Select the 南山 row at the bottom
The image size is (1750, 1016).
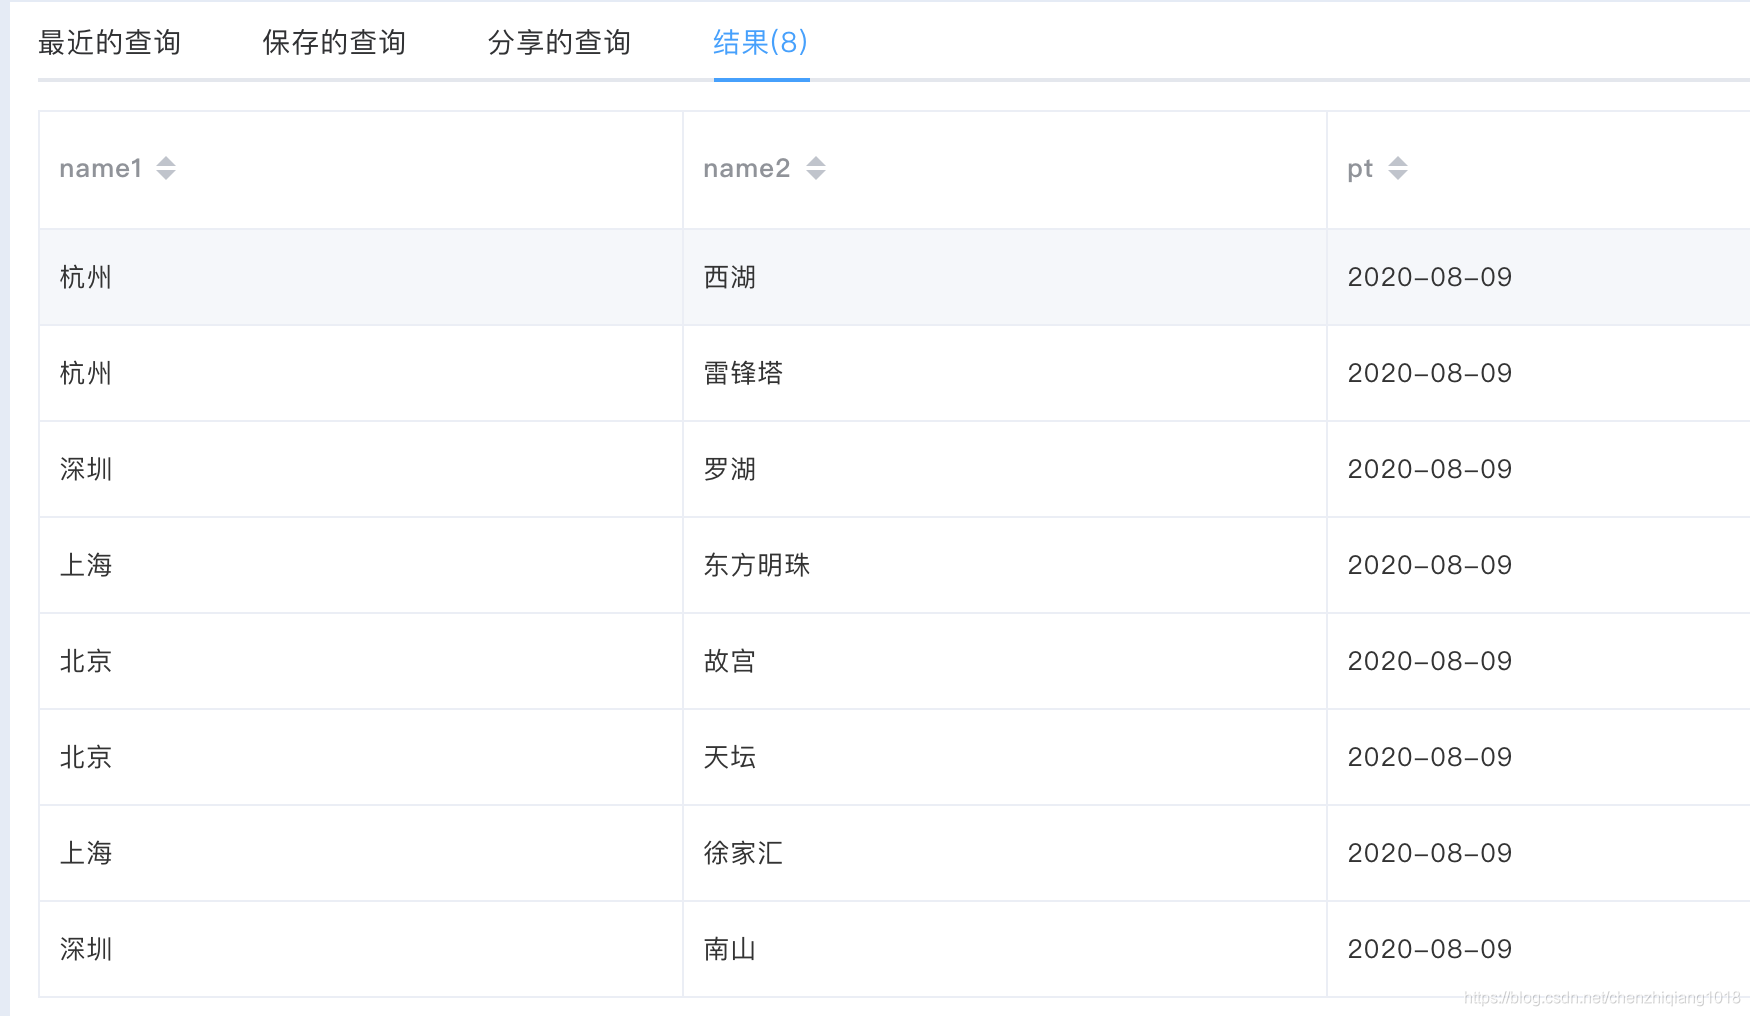729,949
